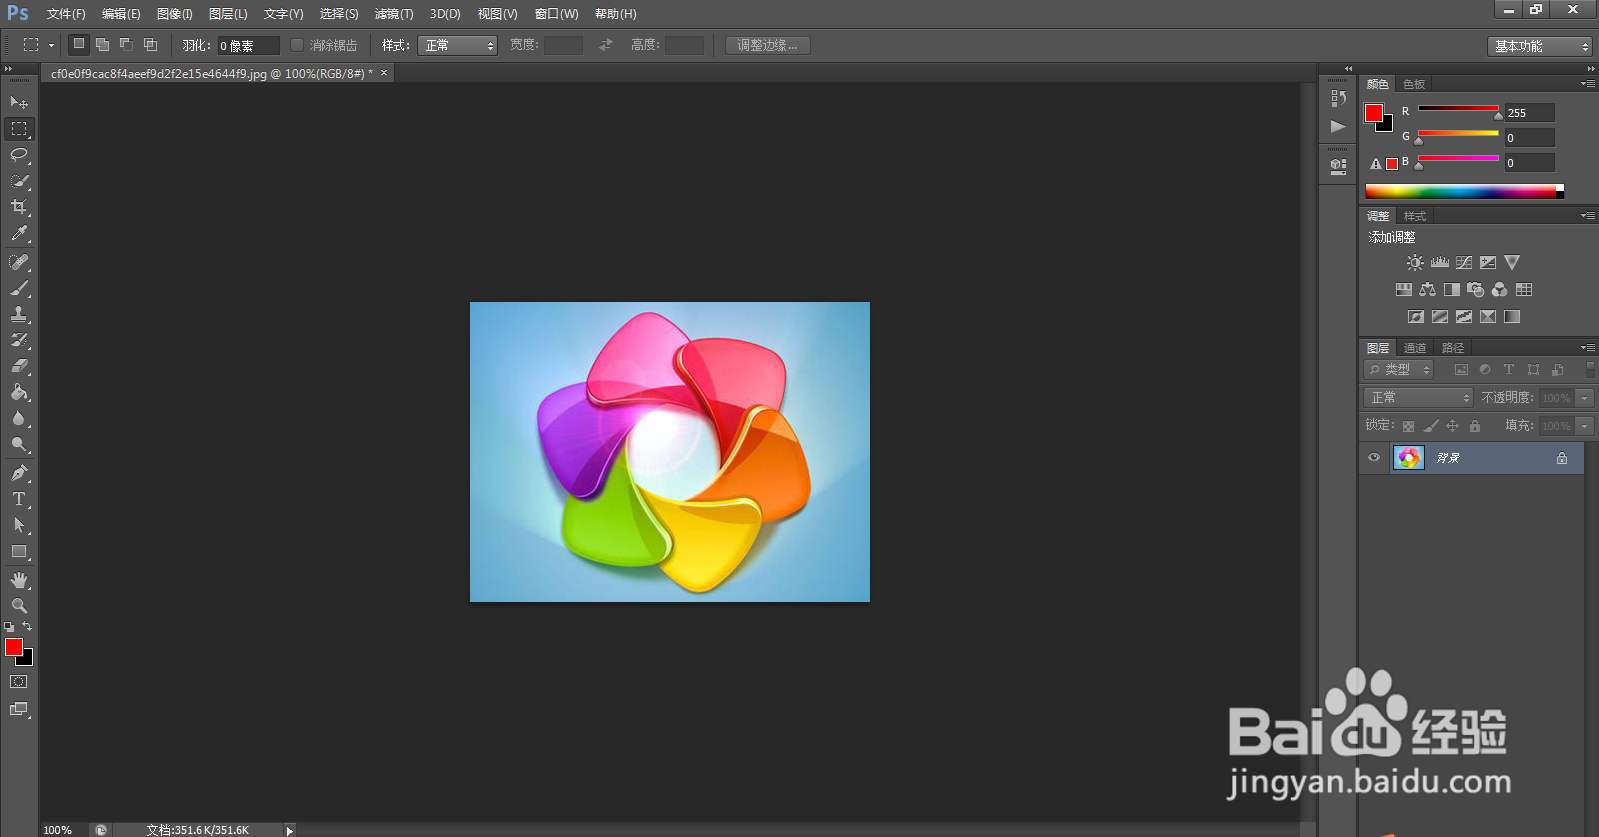Open the 类型 layer filter dropdown
This screenshot has width=1599, height=837.
click(1399, 370)
